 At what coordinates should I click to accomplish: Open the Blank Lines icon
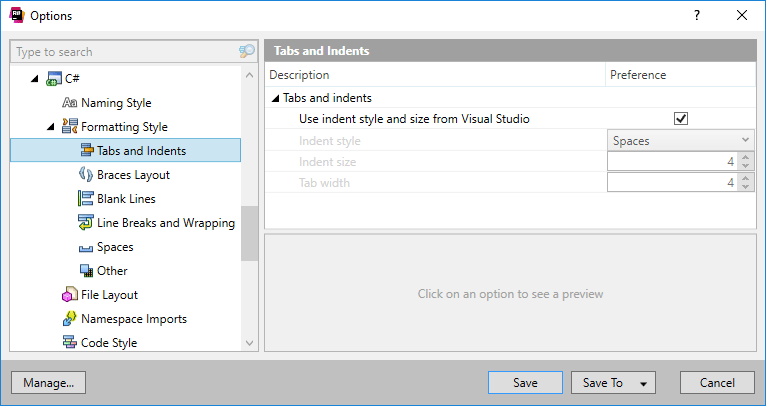(x=85, y=198)
